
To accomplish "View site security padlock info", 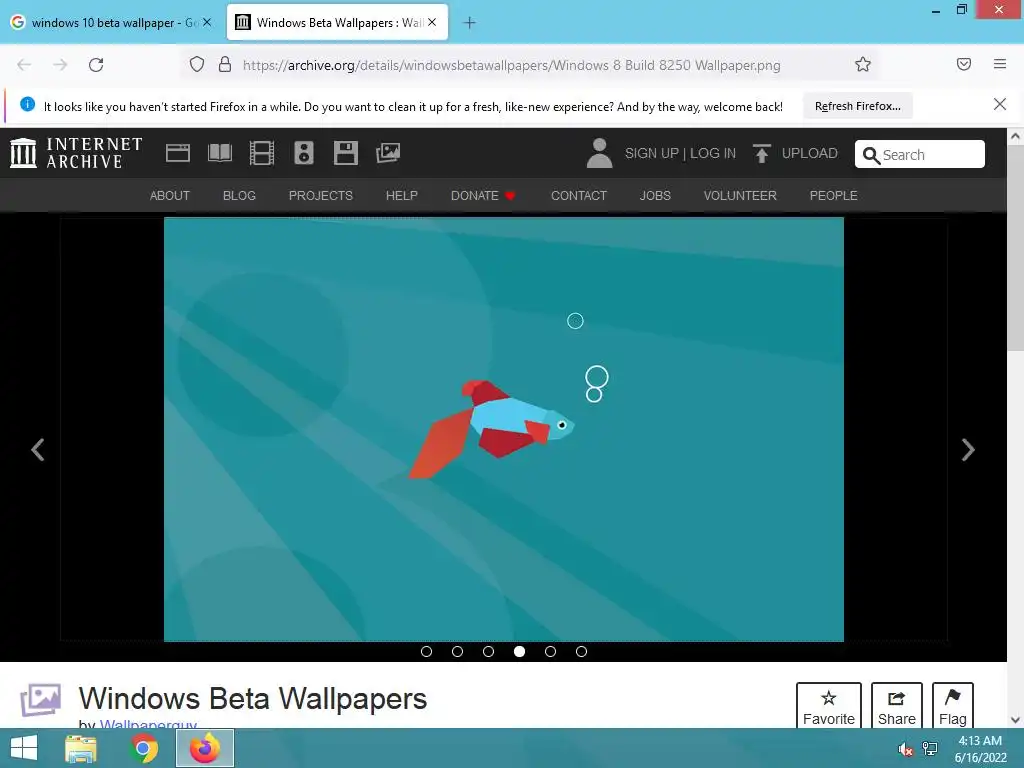I will pos(225,65).
